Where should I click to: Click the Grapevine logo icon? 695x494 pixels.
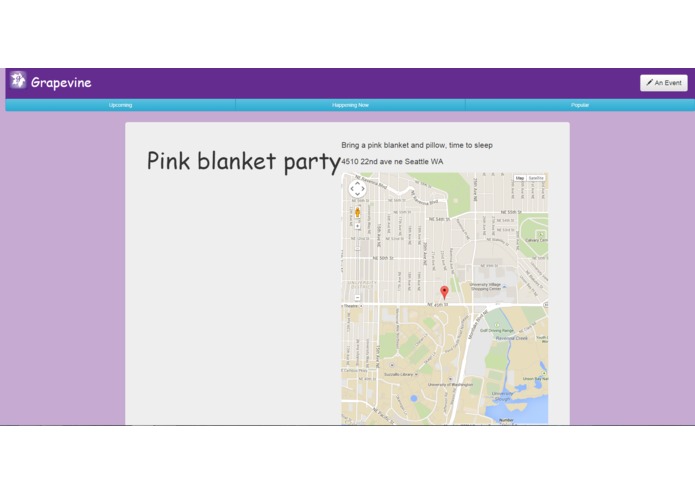(18, 80)
